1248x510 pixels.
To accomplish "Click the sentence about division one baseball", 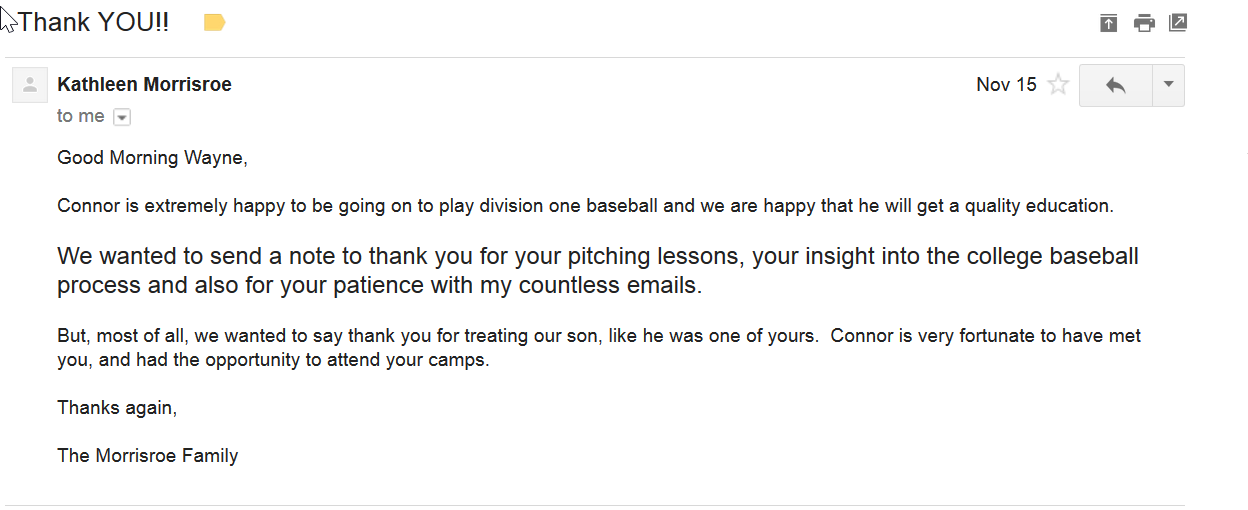I will pyautogui.click(x=585, y=207).
